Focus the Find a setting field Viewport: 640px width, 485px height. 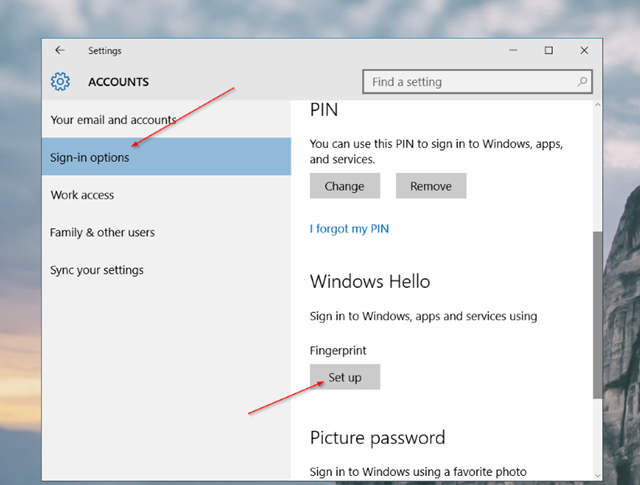click(x=477, y=82)
